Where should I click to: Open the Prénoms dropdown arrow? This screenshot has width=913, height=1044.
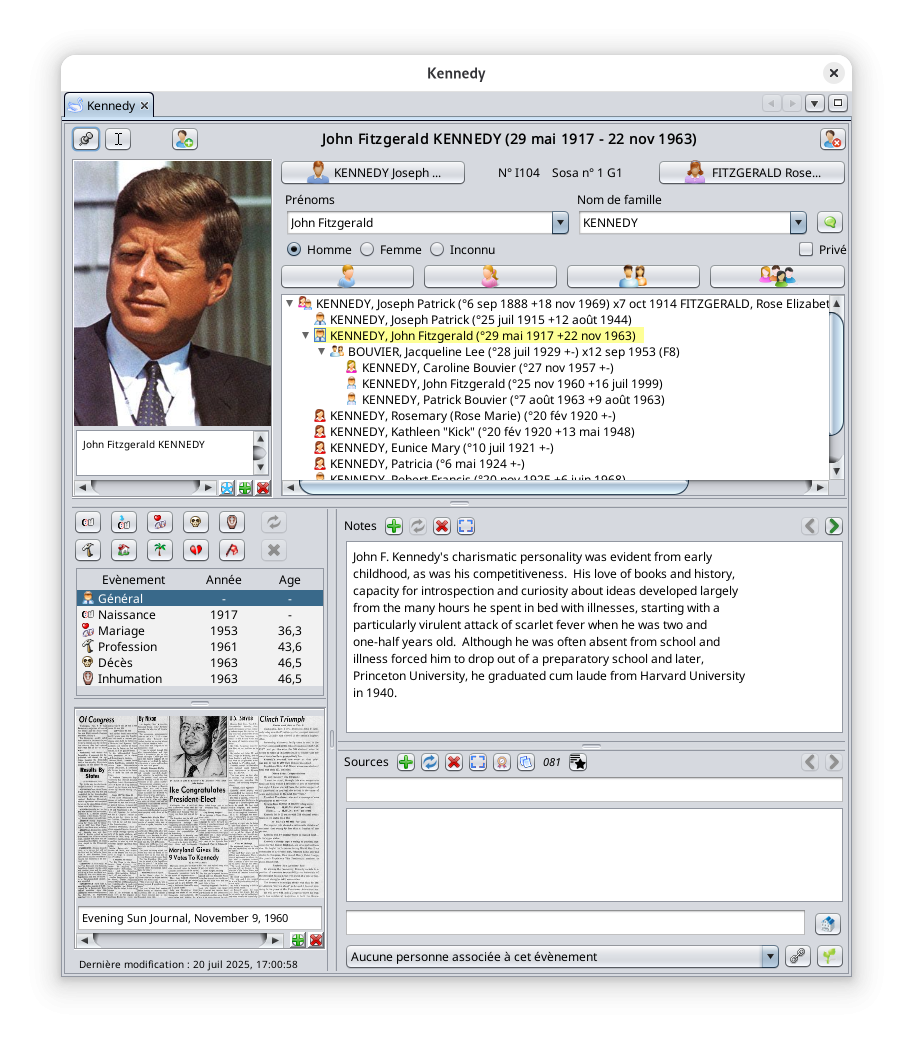[560, 223]
